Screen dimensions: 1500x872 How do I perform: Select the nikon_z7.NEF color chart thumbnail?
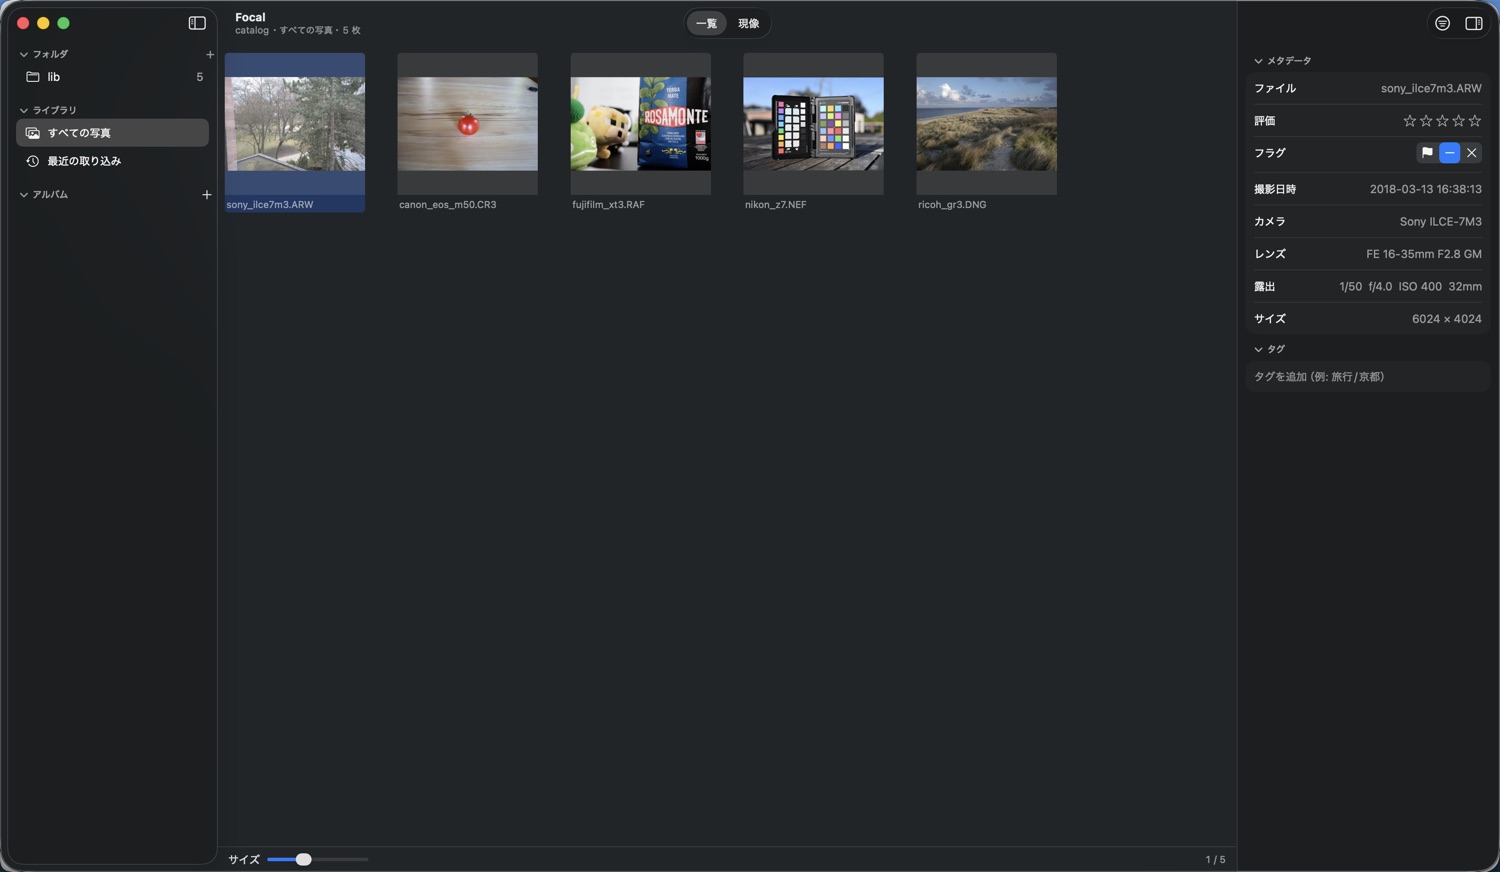pyautogui.click(x=813, y=124)
